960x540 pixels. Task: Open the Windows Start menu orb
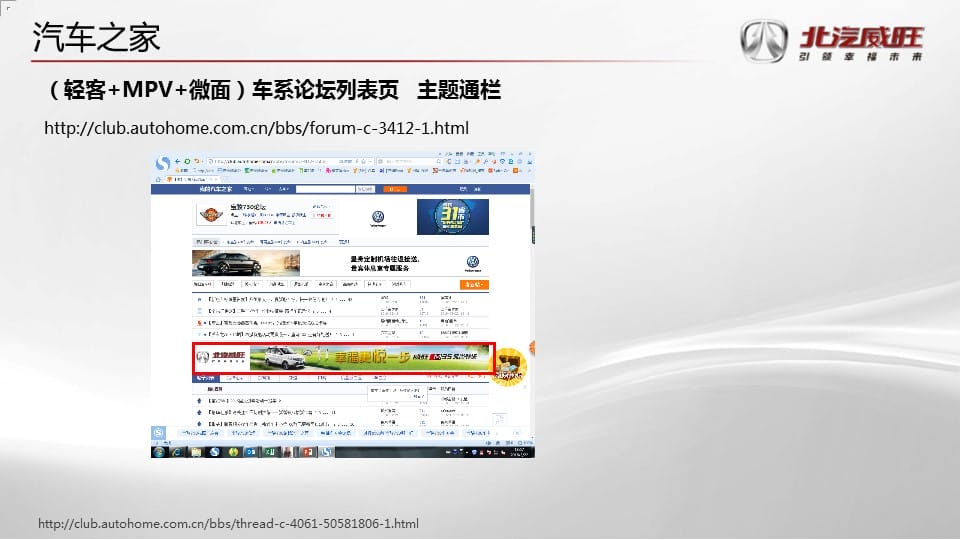click(x=159, y=452)
